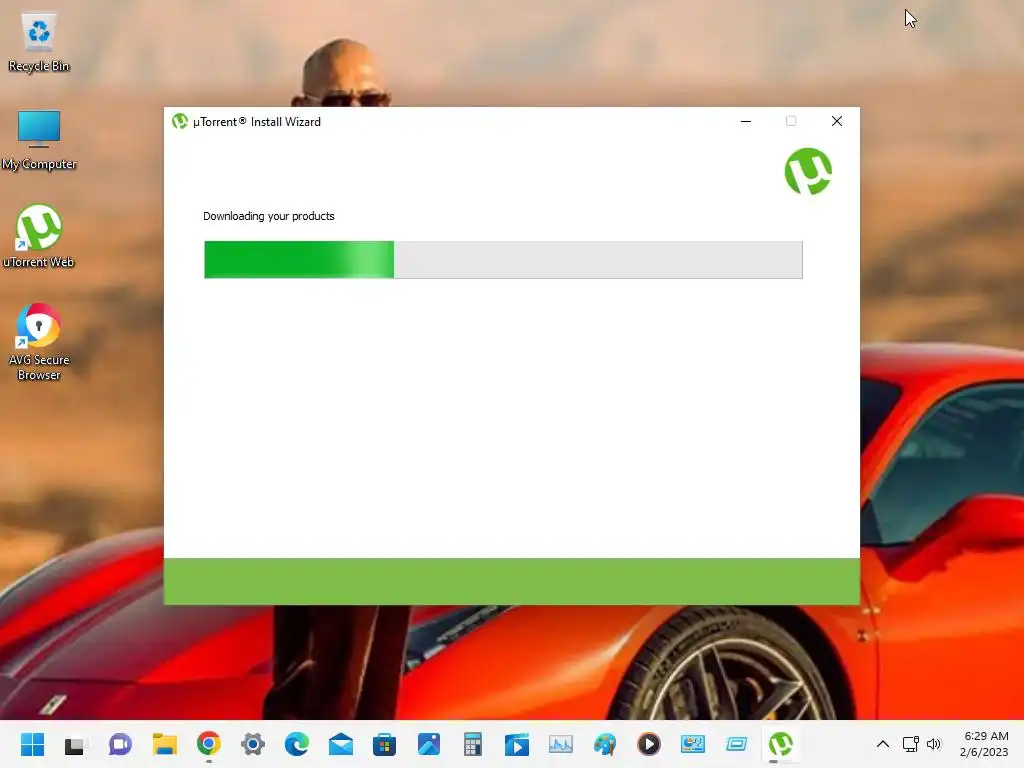Open File Explorer from the taskbar
This screenshot has height=768, width=1024.
click(165, 744)
